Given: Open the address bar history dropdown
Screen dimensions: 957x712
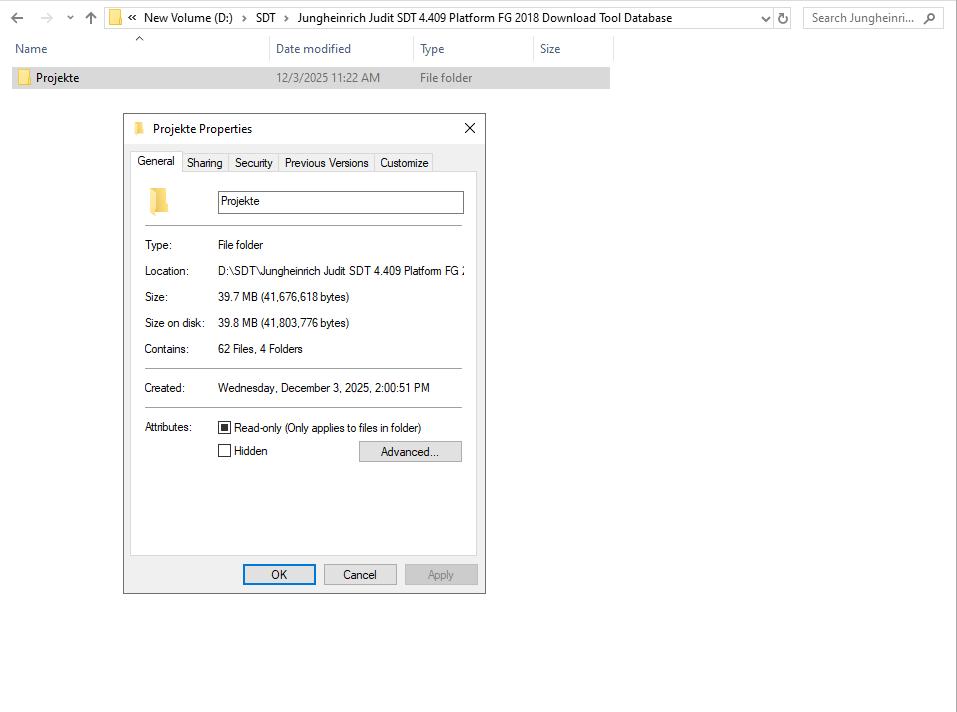Looking at the screenshot, I should pyautogui.click(x=764, y=17).
